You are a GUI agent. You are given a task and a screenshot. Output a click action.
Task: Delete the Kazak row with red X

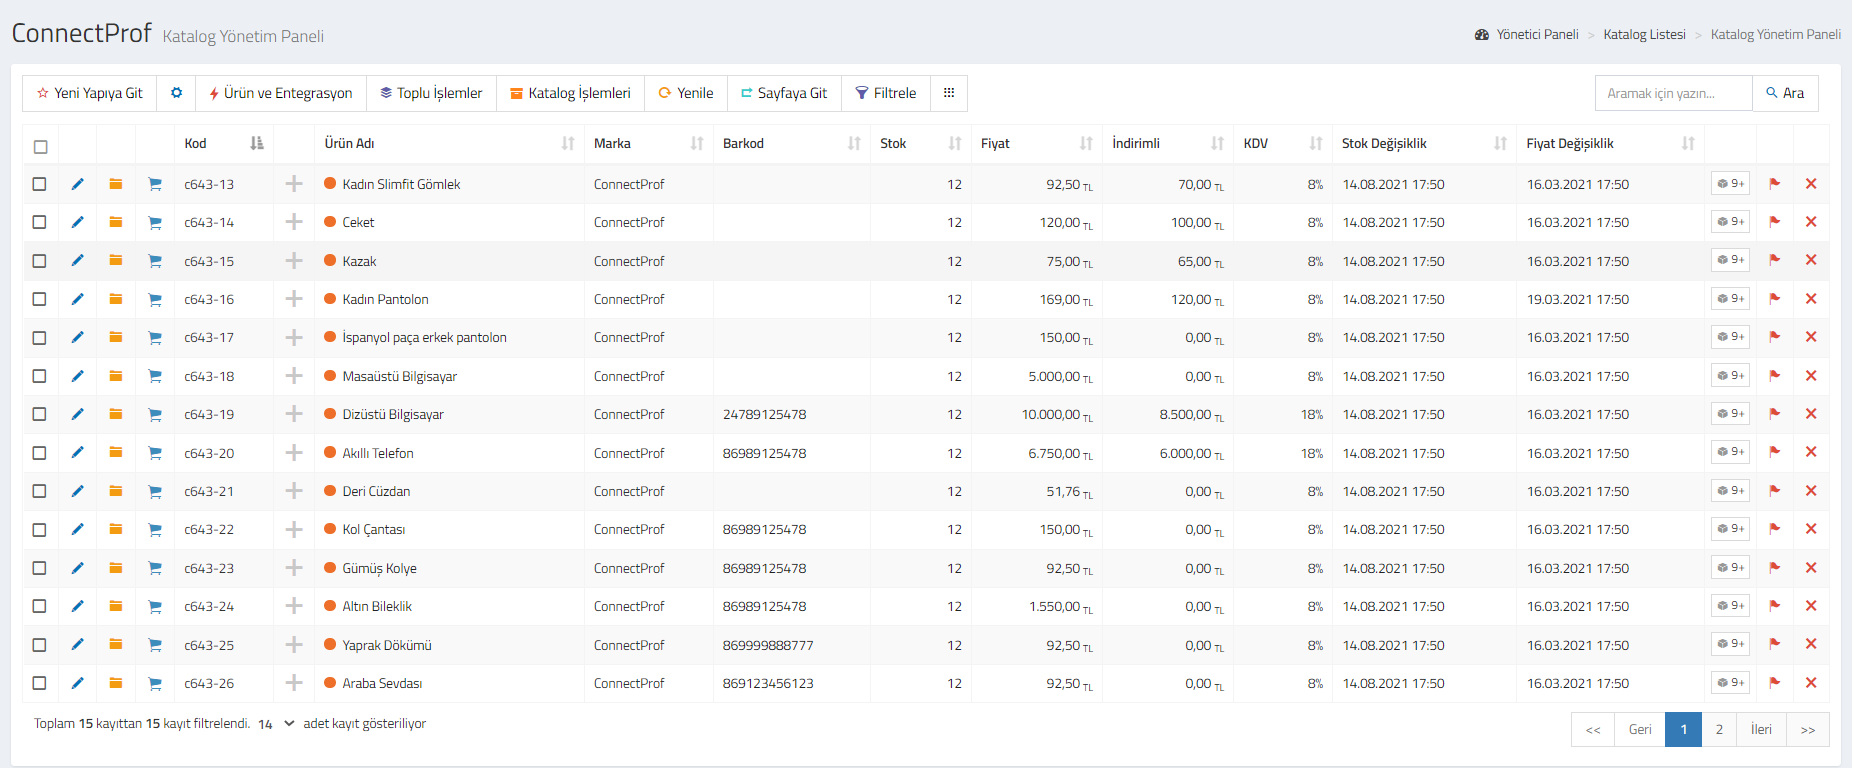point(1811,261)
